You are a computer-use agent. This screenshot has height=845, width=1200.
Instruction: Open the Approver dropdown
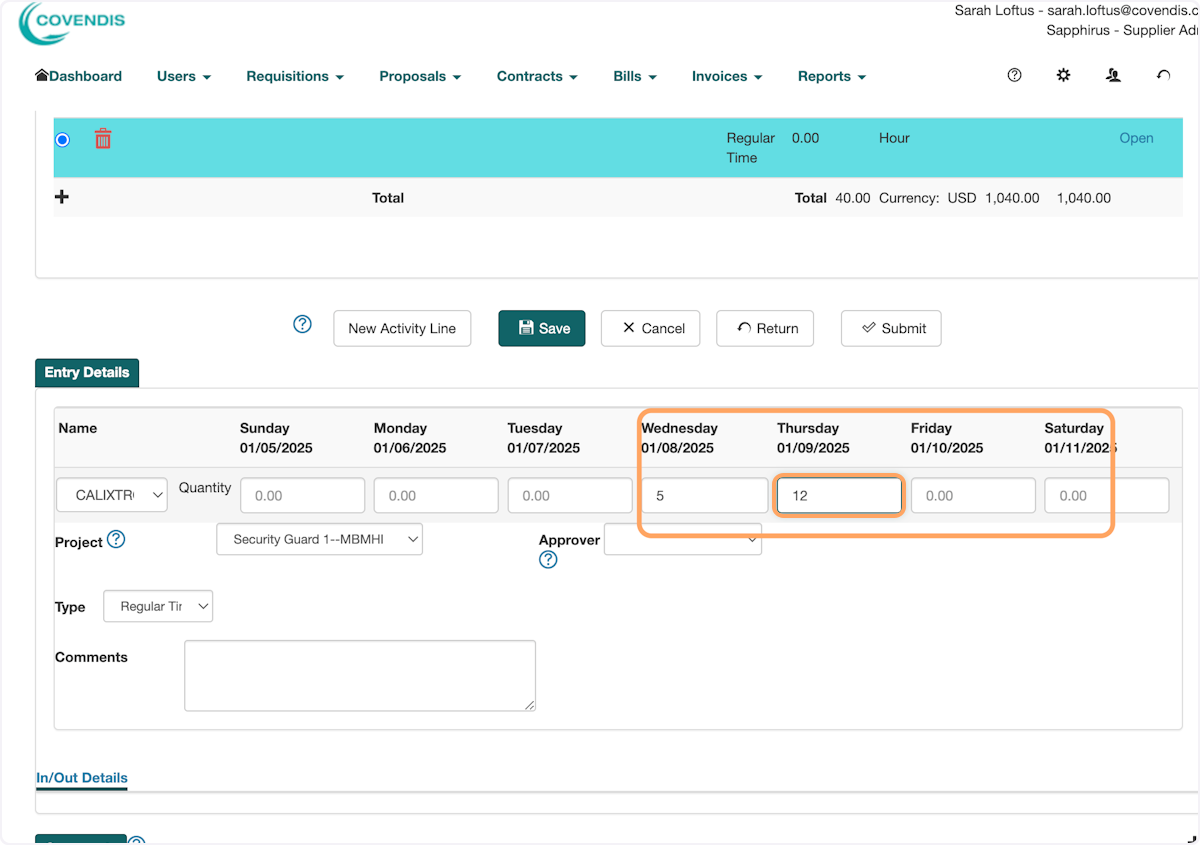click(x=683, y=539)
